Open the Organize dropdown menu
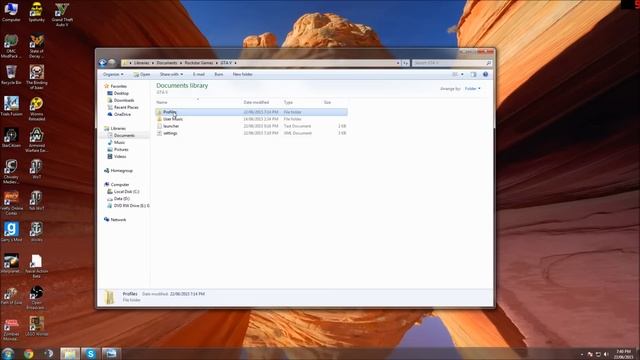 [113, 74]
